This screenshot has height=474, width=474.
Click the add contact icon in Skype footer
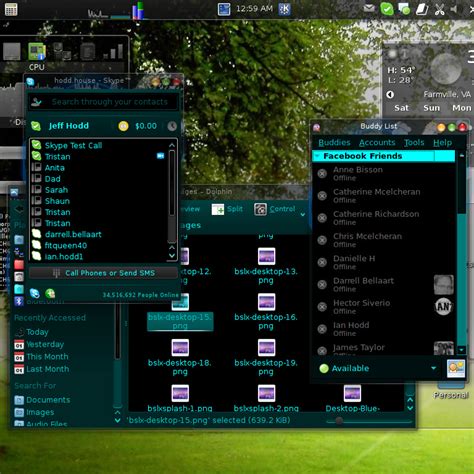(50, 293)
